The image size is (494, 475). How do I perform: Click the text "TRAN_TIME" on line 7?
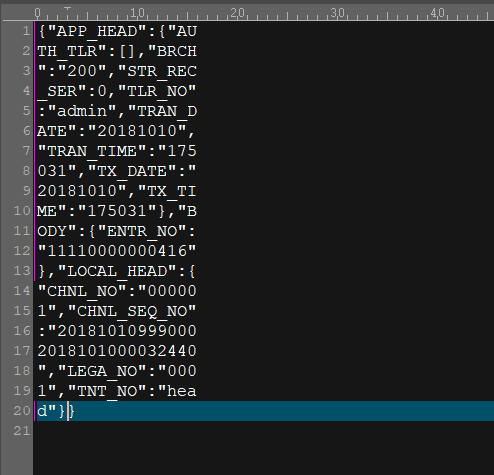coord(92,152)
